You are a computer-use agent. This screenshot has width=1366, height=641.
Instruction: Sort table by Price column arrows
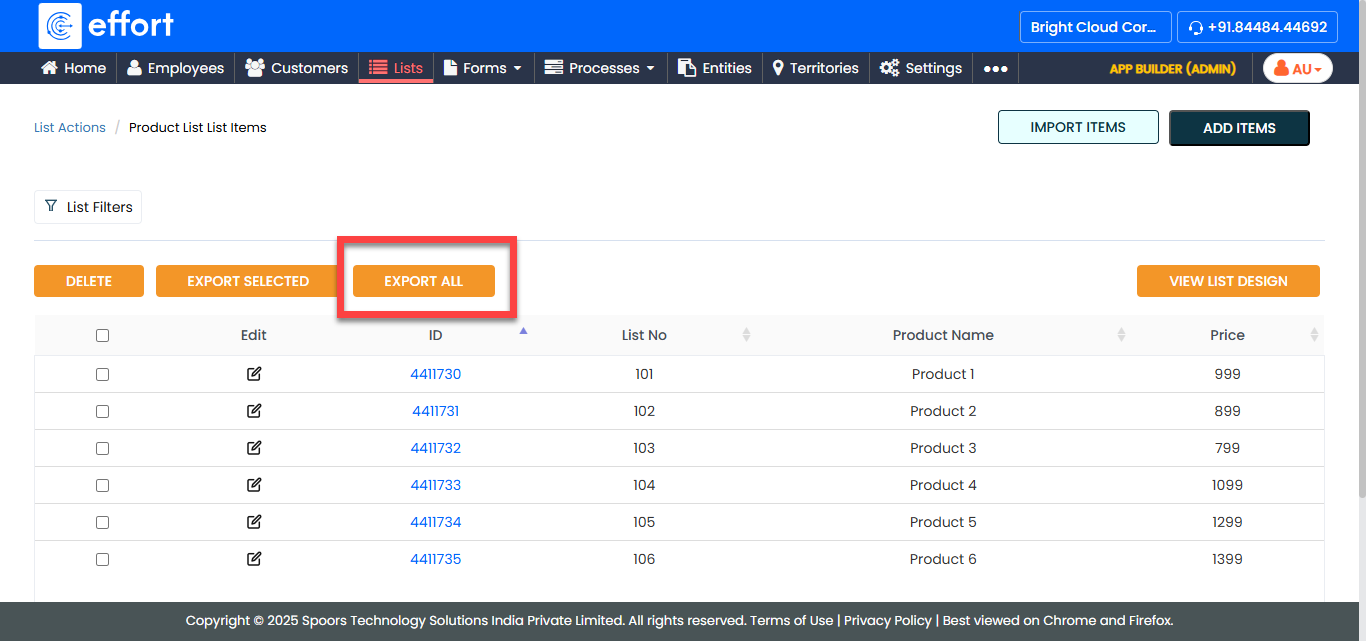[1314, 335]
